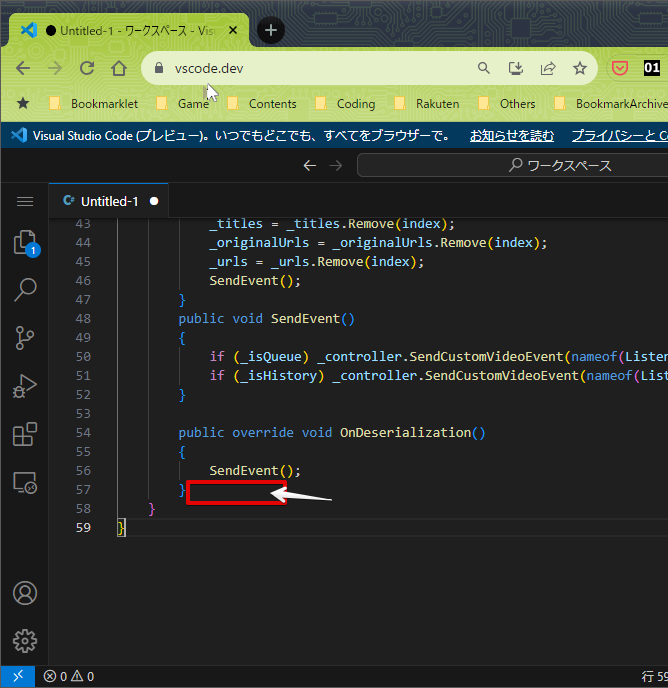This screenshot has width=668, height=688.
Task: Open the お知らせを読む link
Action: coord(512,135)
